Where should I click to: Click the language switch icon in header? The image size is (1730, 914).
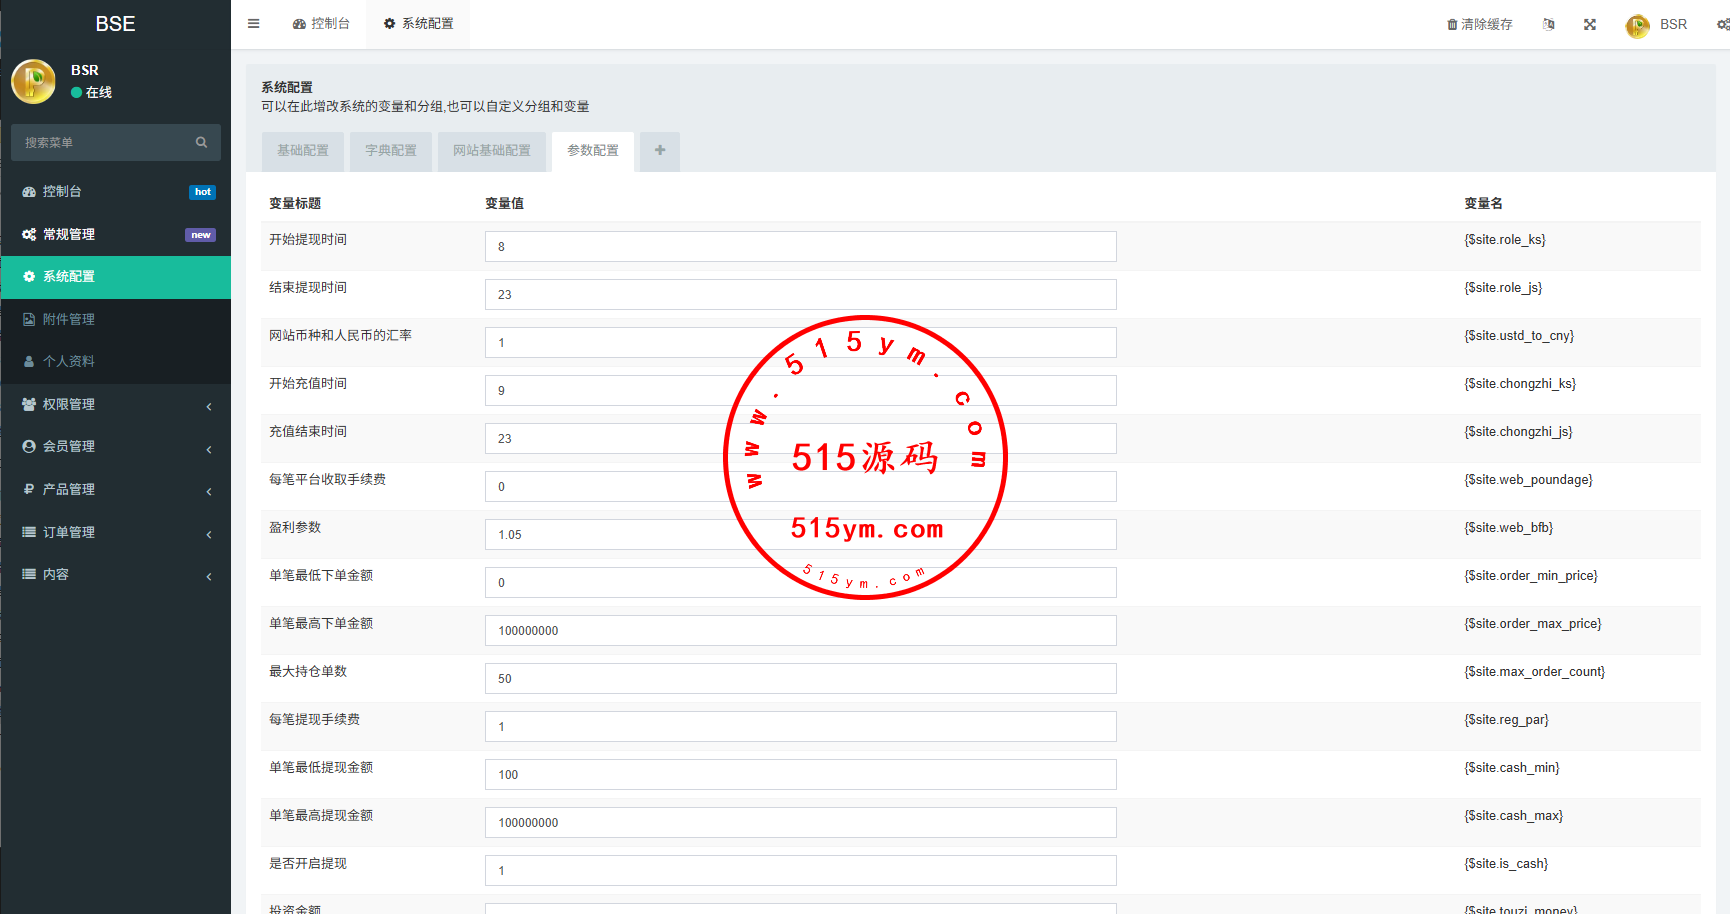(x=1548, y=25)
